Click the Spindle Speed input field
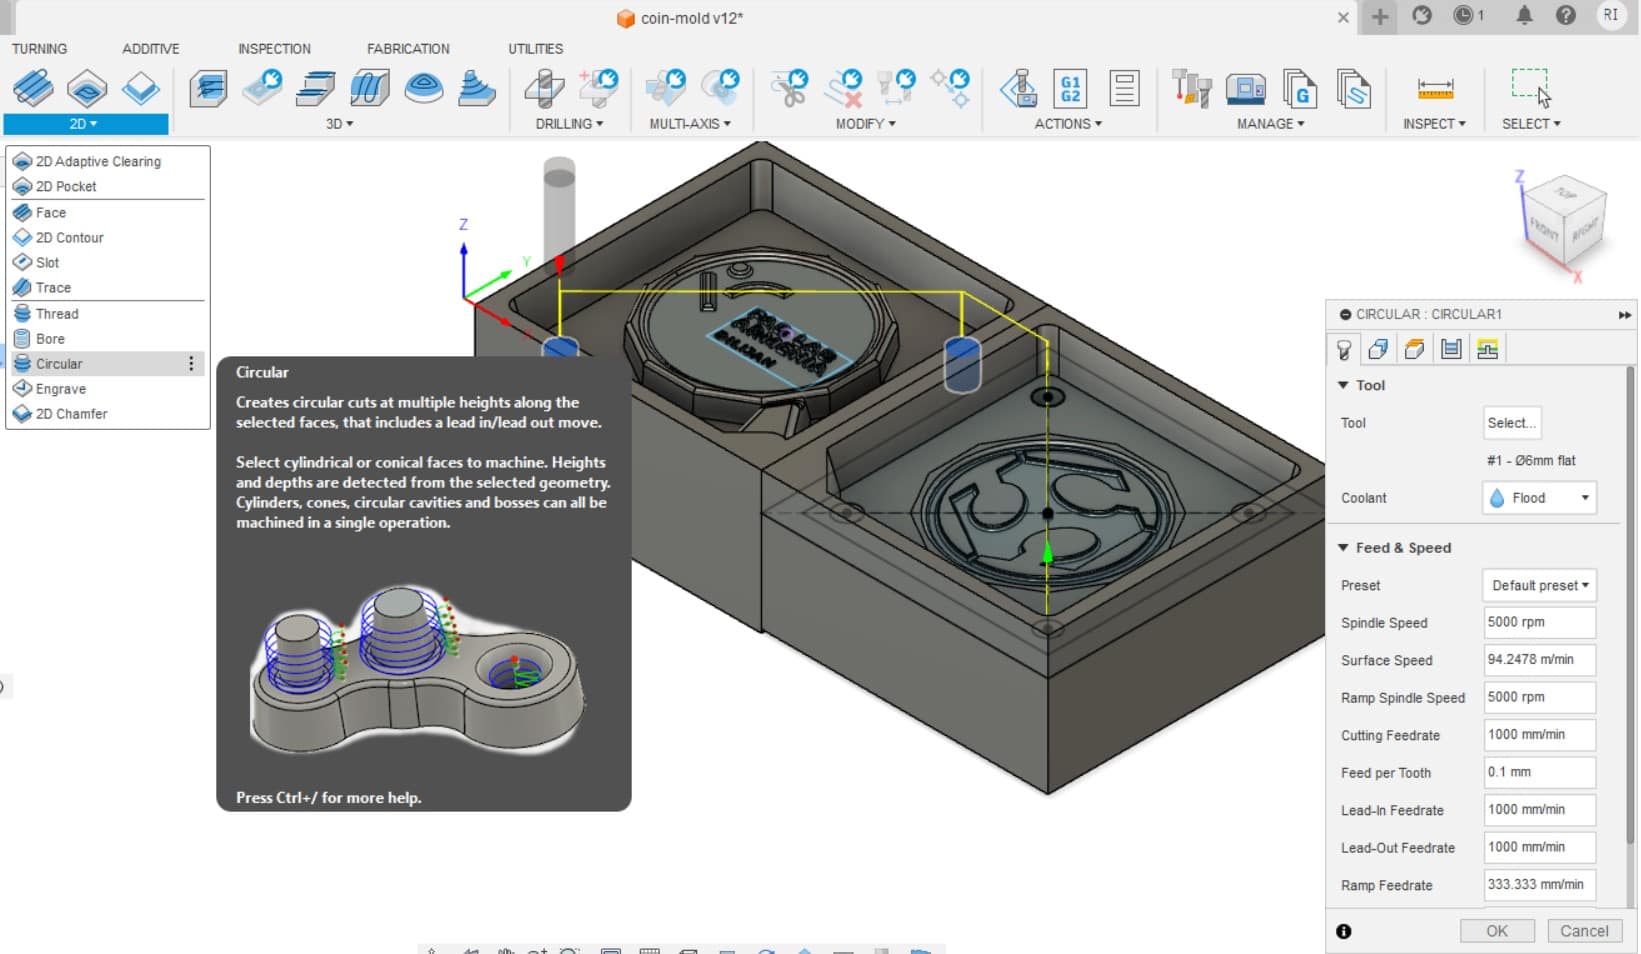Image resolution: width=1641 pixels, height=954 pixels. pyautogui.click(x=1538, y=622)
